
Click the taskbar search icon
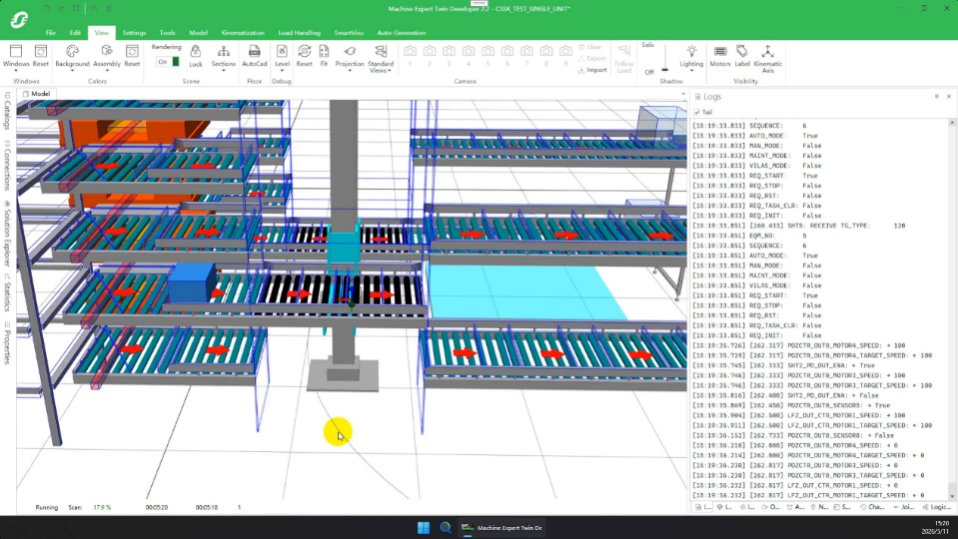coord(445,527)
